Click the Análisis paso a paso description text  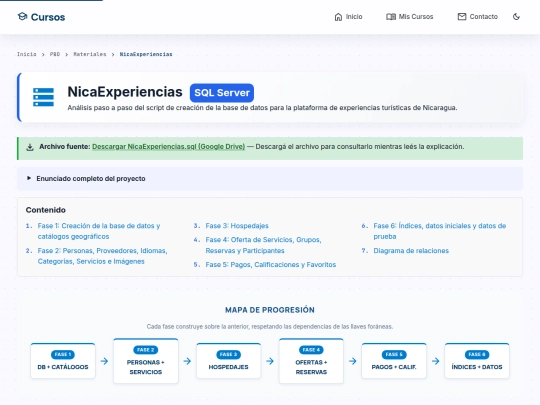click(x=262, y=108)
